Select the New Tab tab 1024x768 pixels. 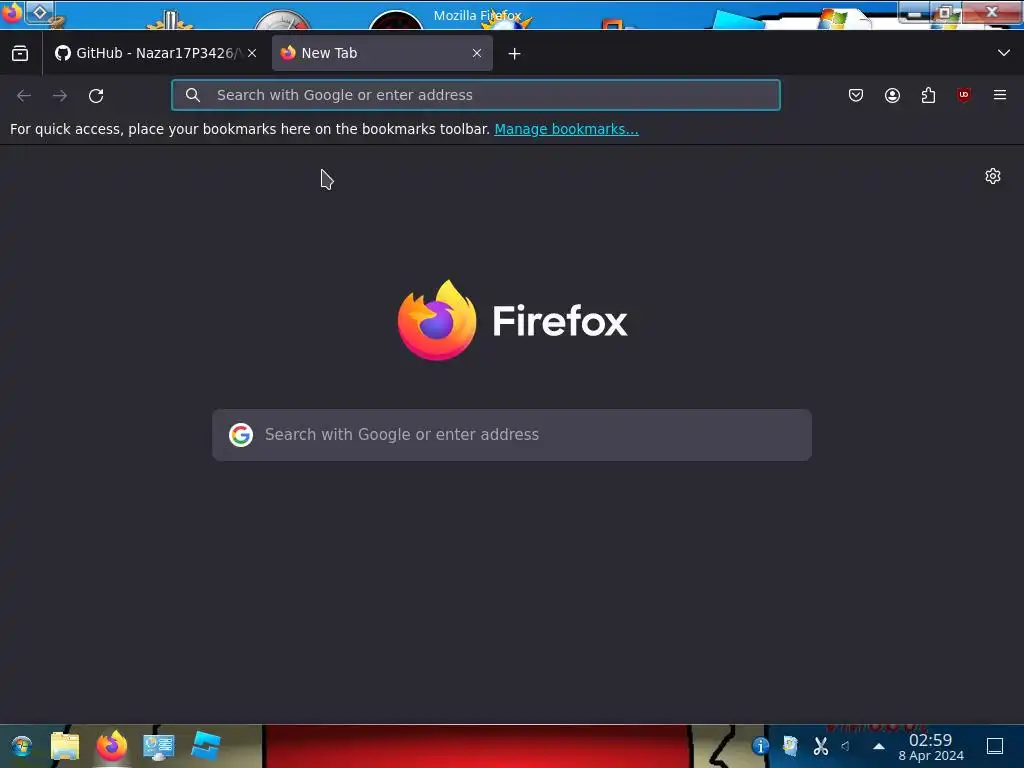pyautogui.click(x=382, y=54)
